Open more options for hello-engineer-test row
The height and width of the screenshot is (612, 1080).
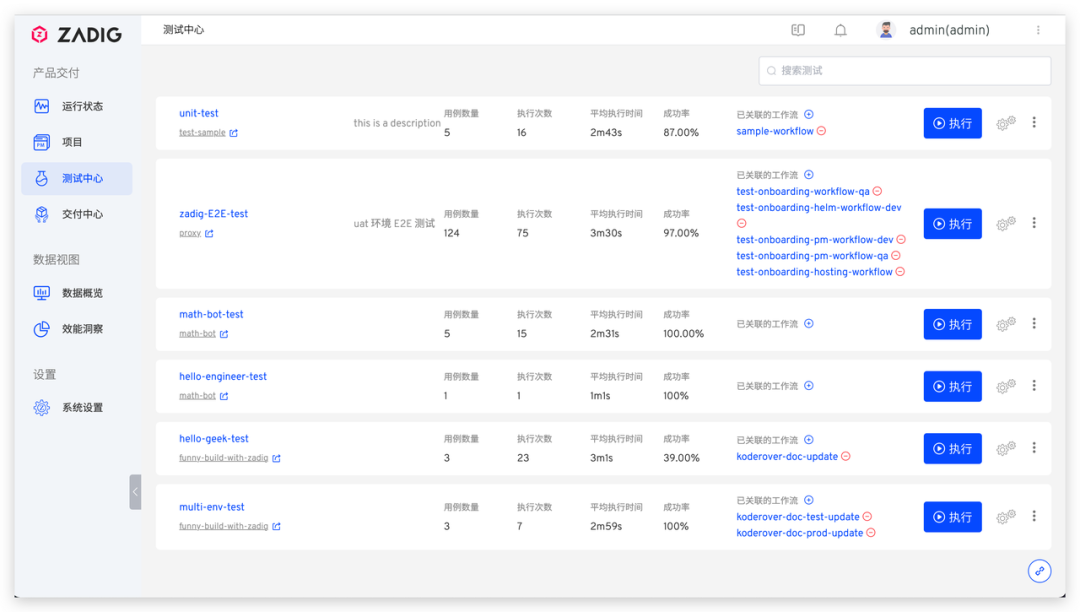1034,386
